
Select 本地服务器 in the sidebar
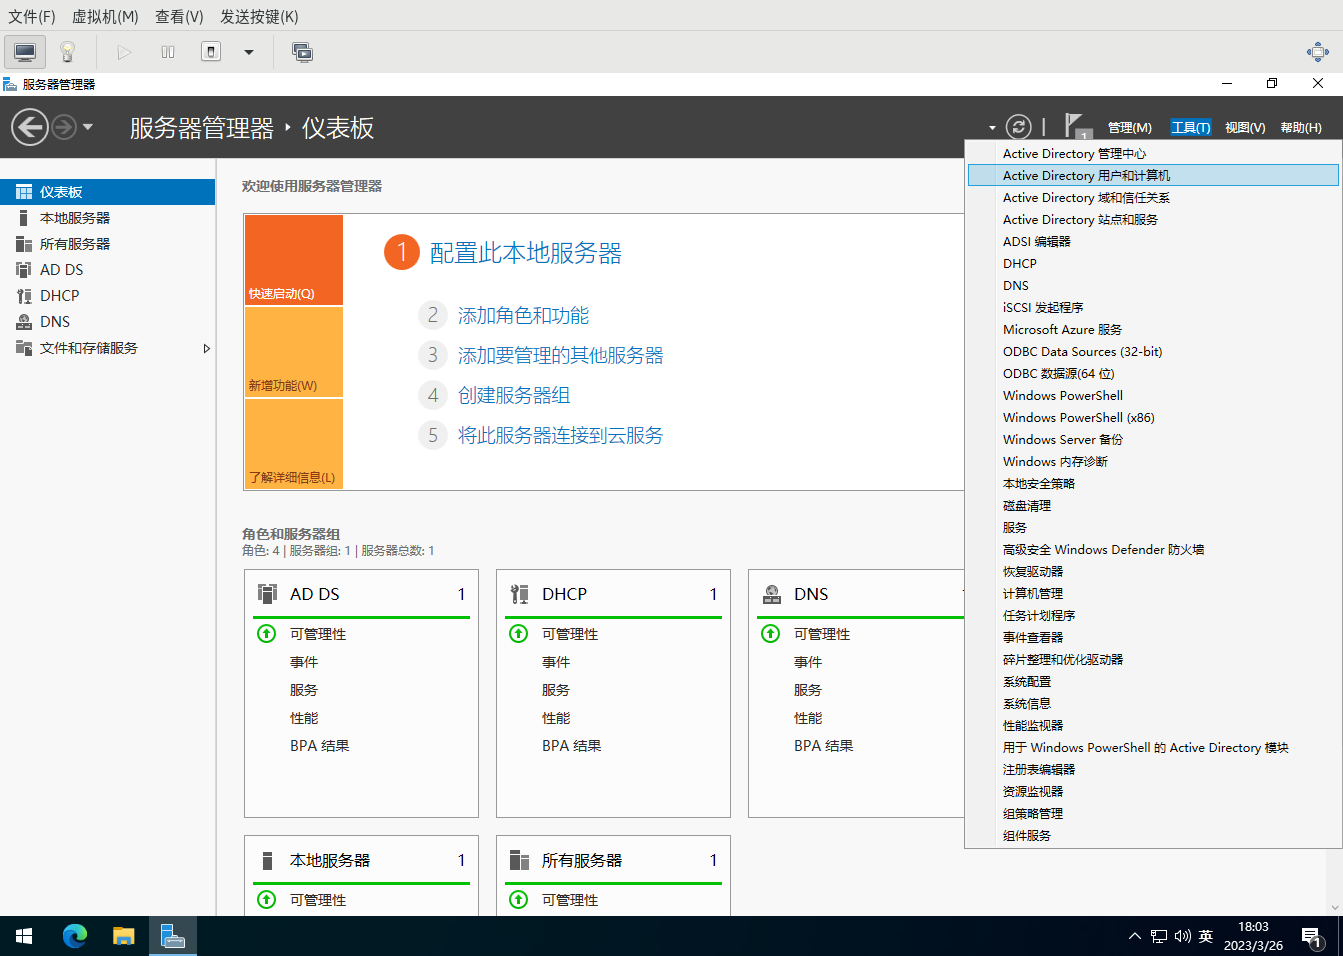pos(107,218)
